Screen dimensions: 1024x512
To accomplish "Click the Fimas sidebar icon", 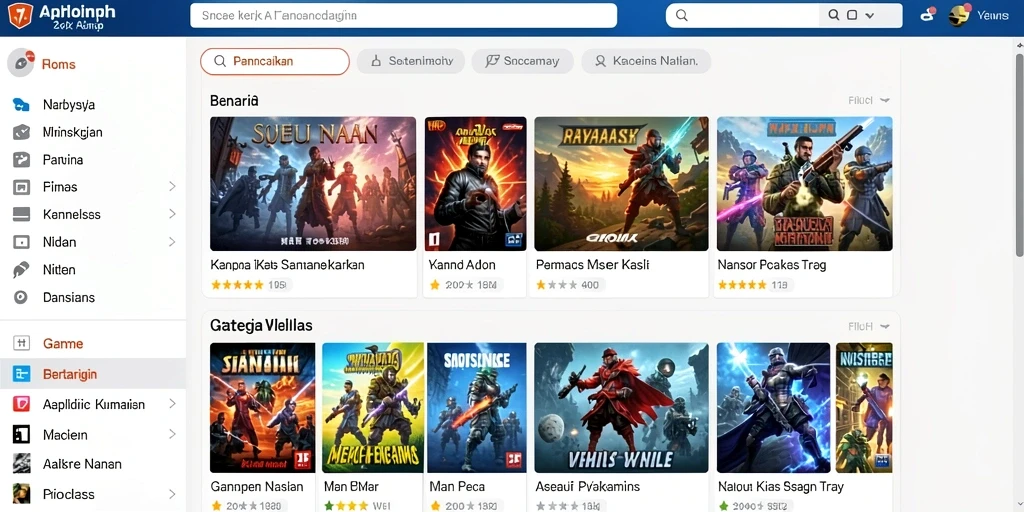I will 21,187.
